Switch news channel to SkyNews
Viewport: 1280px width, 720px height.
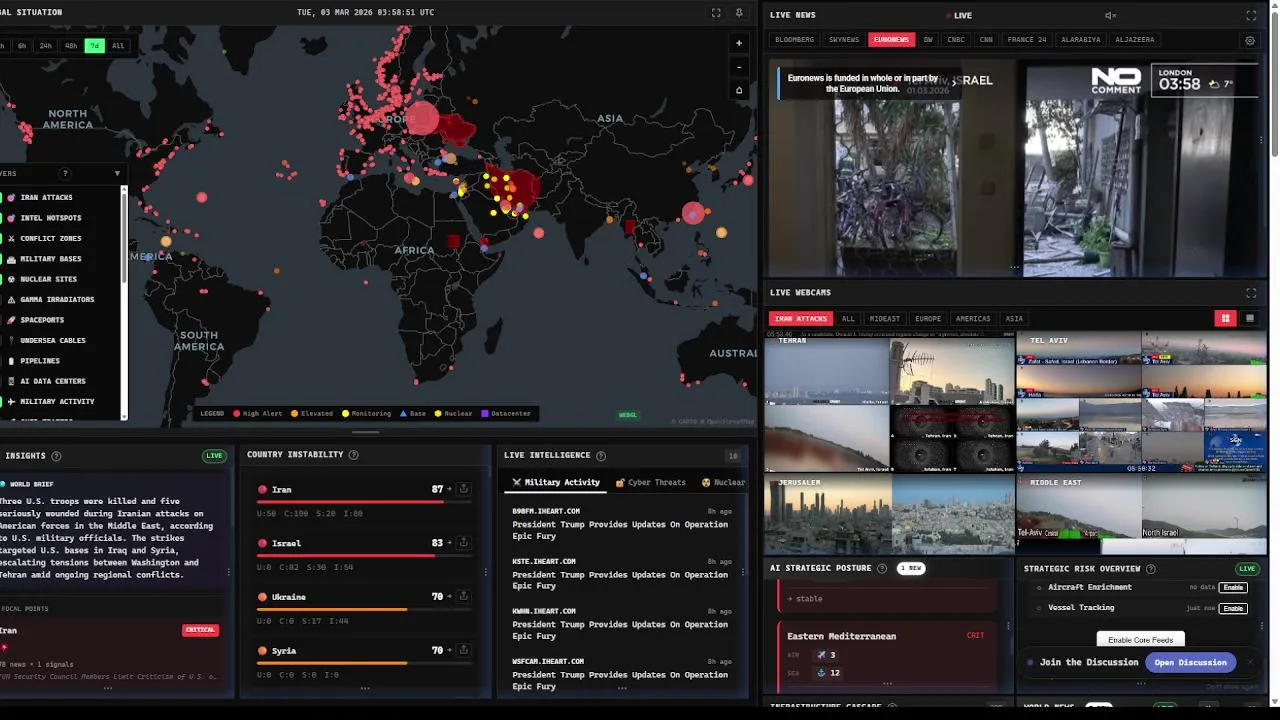point(844,40)
